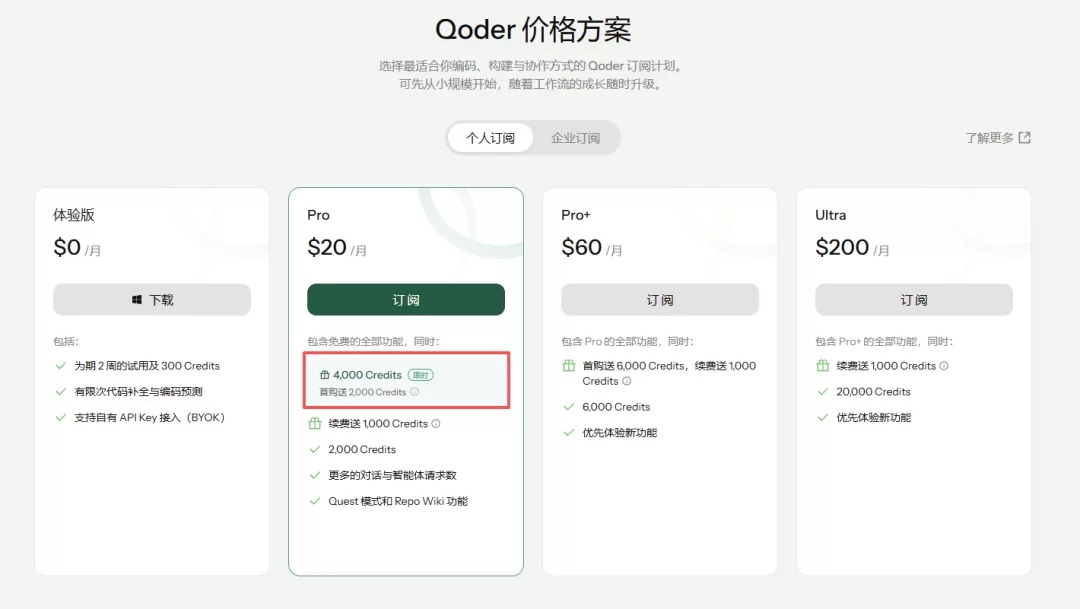Click the external link icon beside 了解更多

[1025, 138]
